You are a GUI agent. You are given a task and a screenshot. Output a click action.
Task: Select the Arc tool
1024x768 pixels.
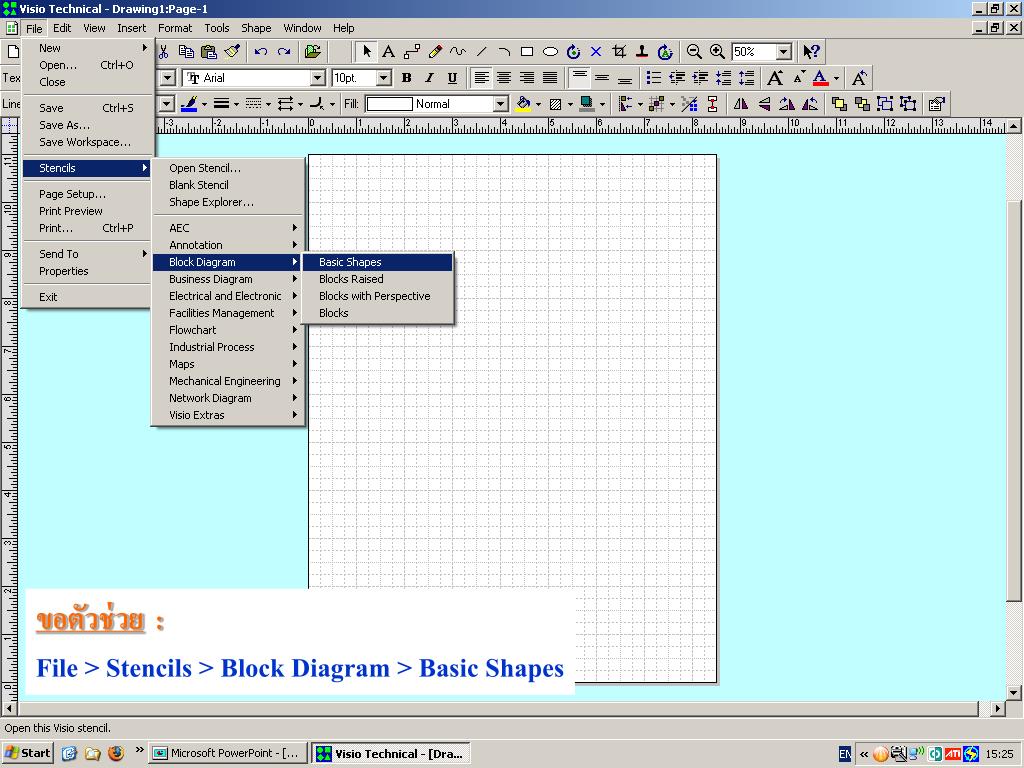click(504, 52)
